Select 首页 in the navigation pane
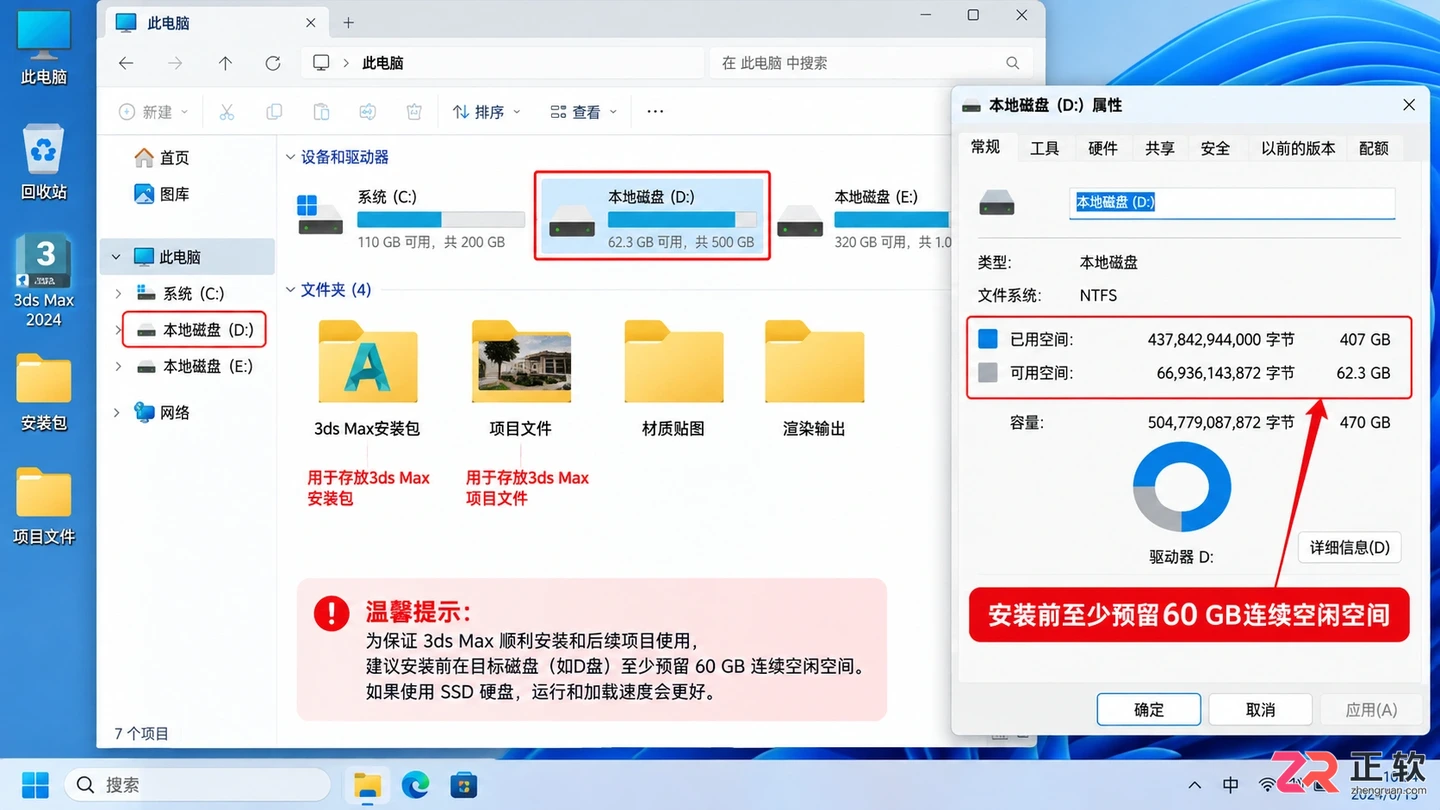This screenshot has width=1440, height=810. [162, 158]
